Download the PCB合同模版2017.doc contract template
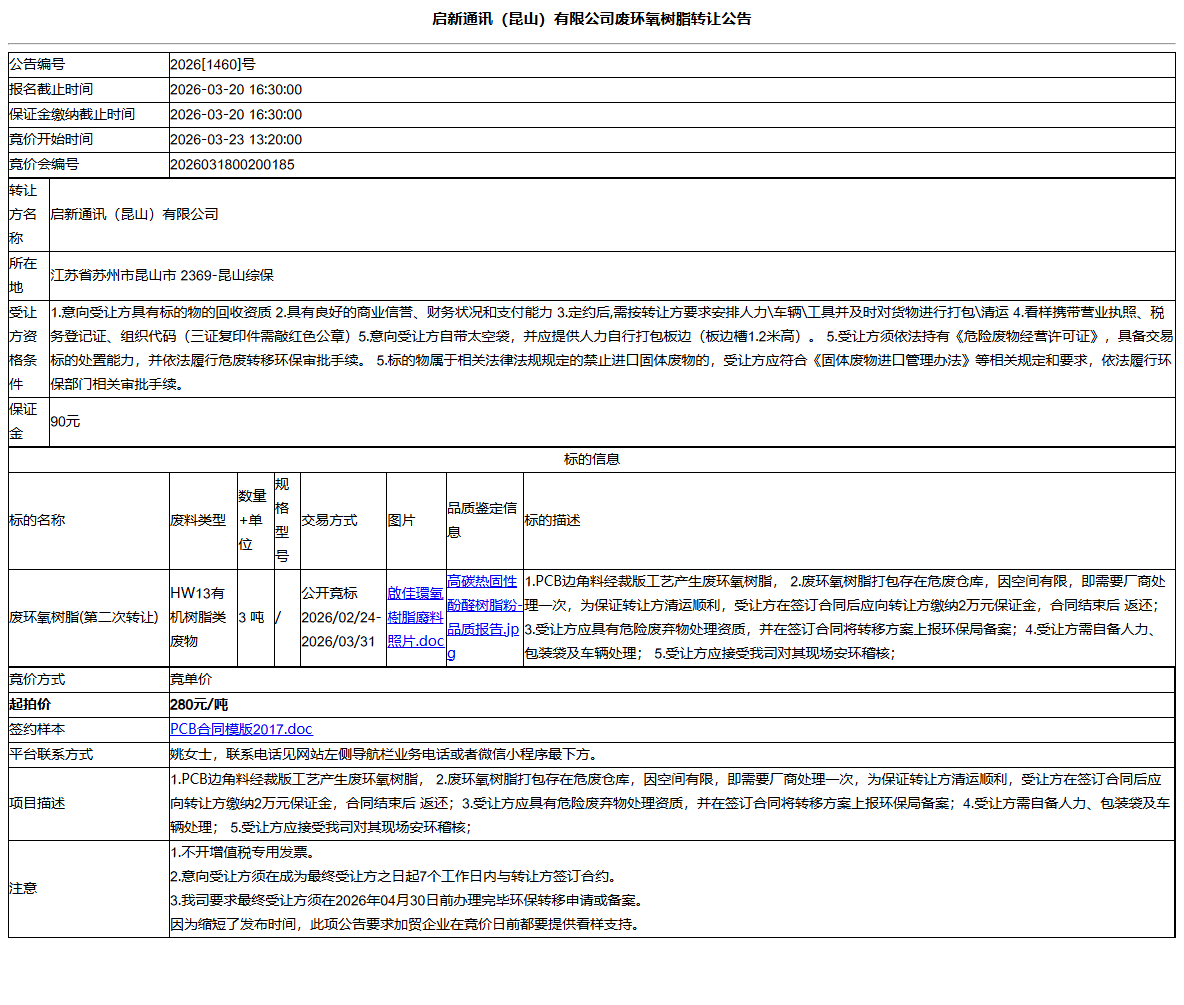Screen dimensions: 1184x1005 240,729
